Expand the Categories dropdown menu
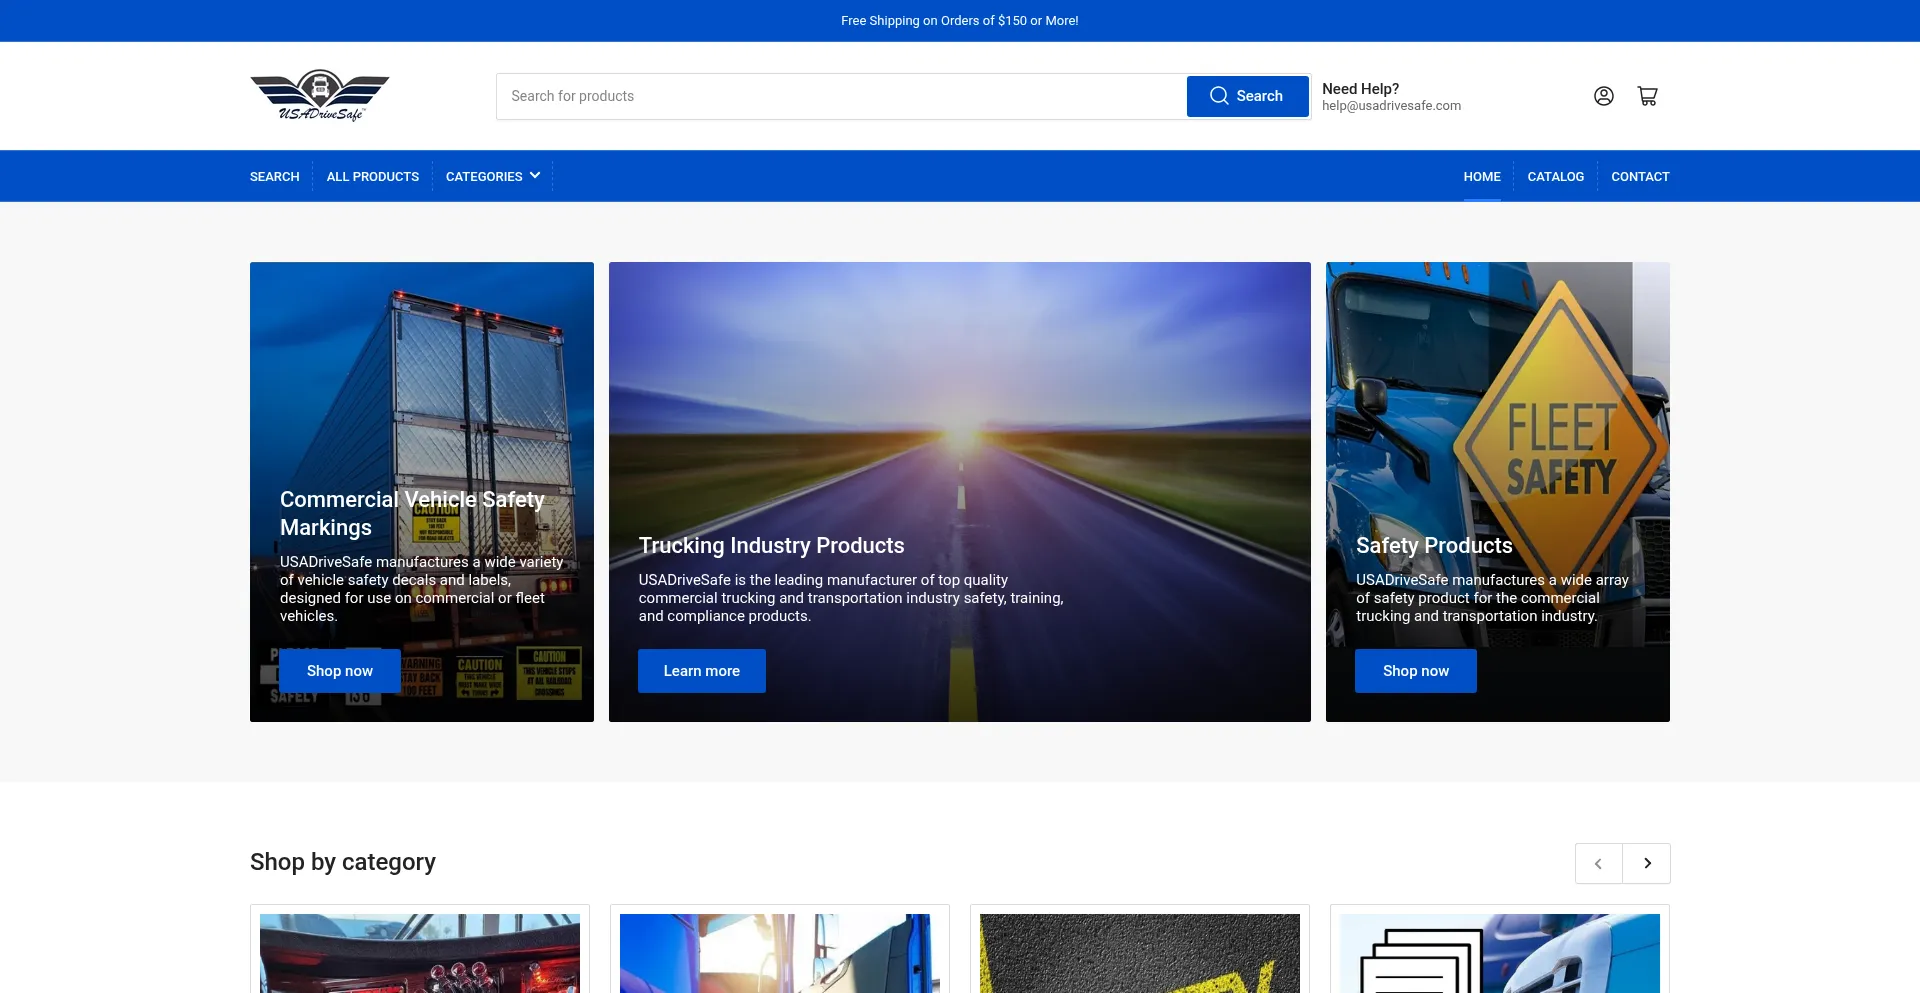 coord(493,176)
